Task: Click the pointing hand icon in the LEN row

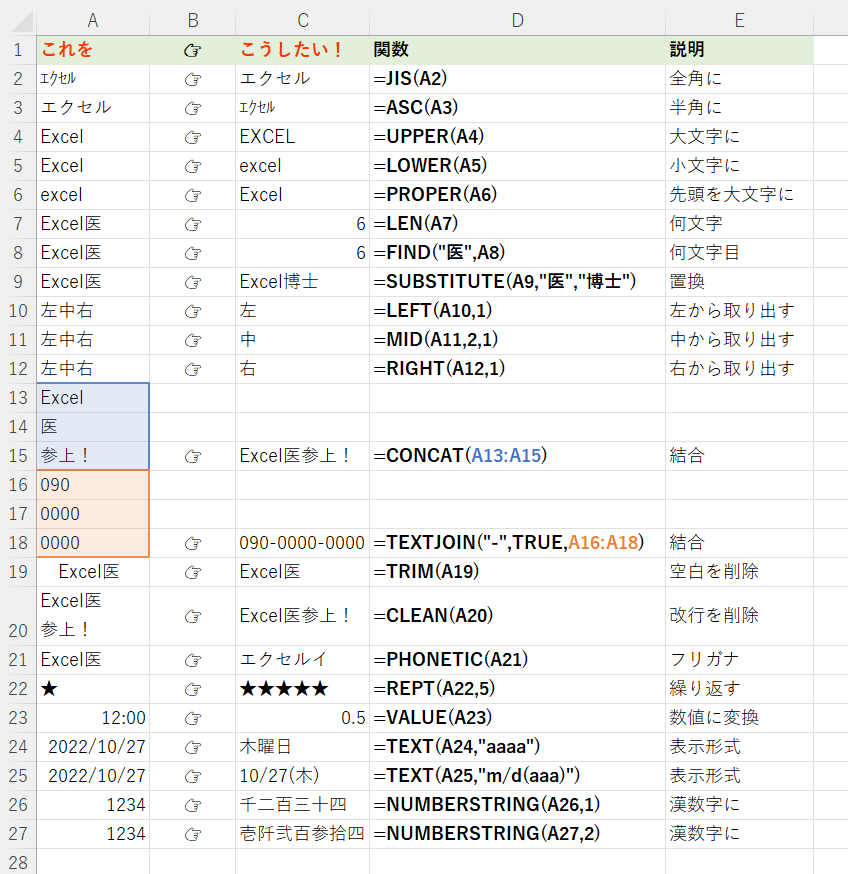Action: click(192, 224)
